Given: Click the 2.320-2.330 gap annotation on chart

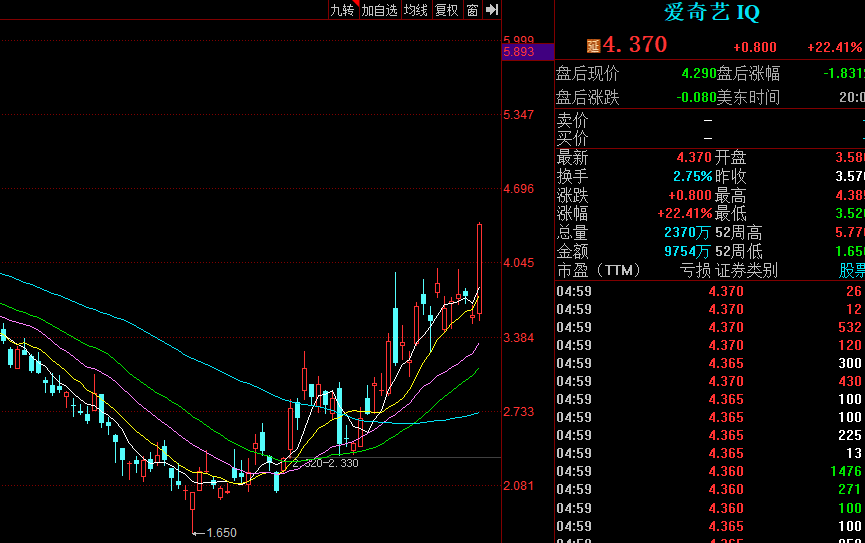Looking at the screenshot, I should (x=325, y=463).
